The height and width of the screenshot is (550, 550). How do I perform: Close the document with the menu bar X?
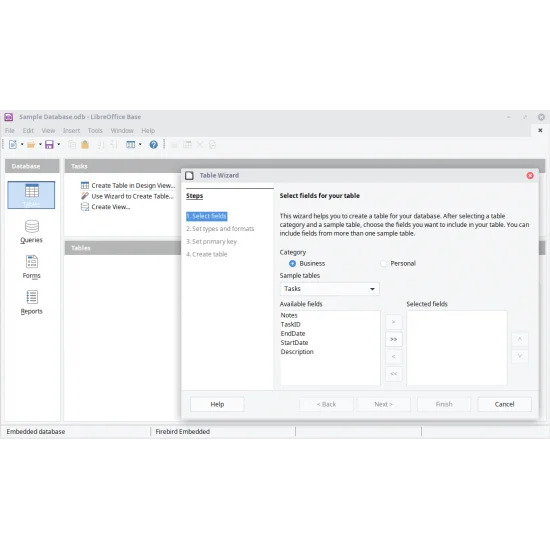[x=540, y=130]
